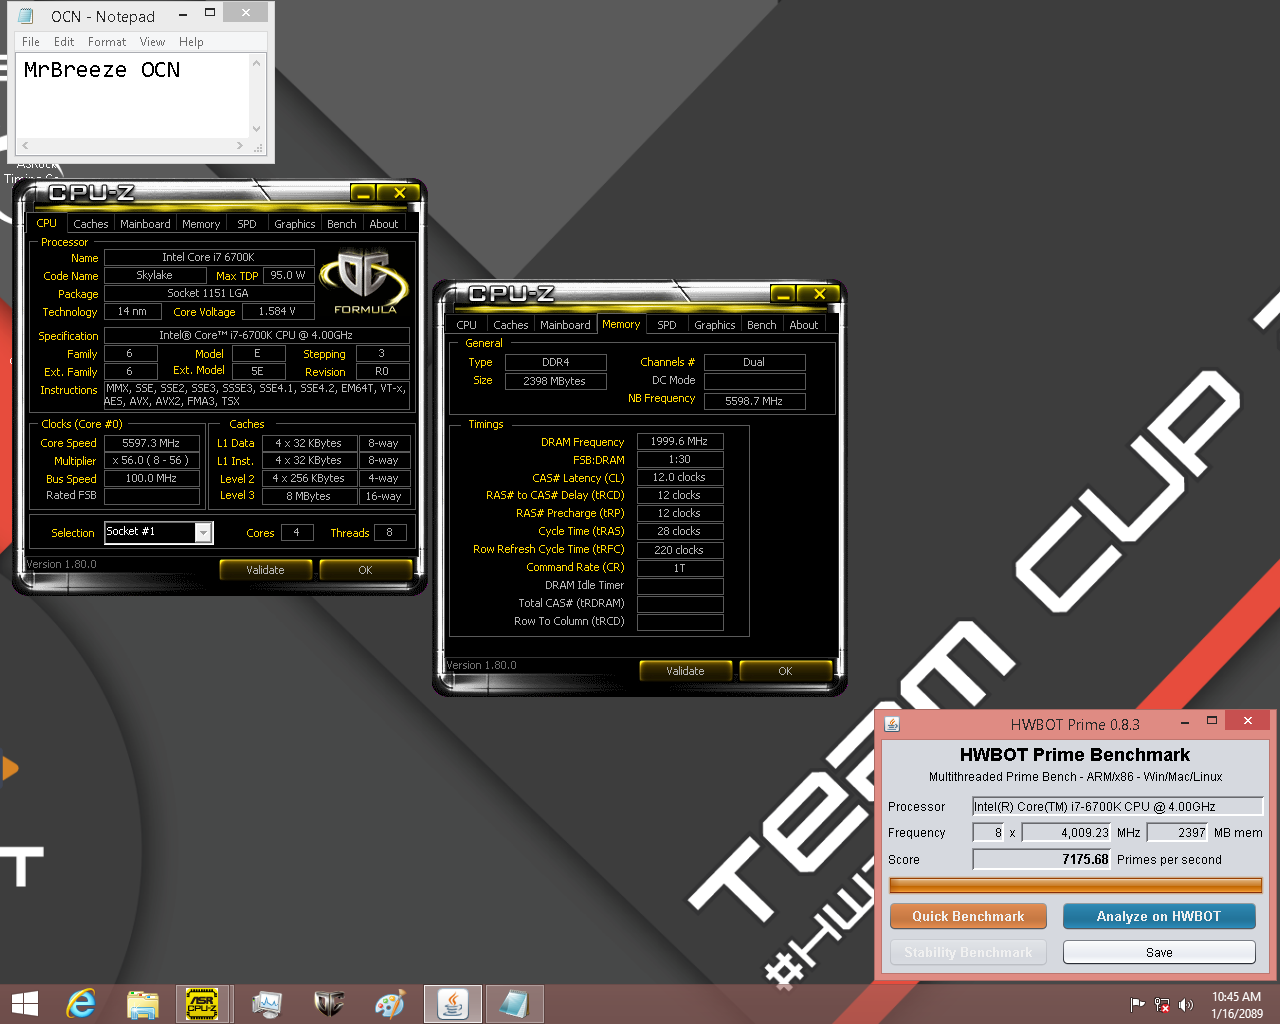
Task: Click OK in the CPU-Z CPU window
Action: coord(365,570)
